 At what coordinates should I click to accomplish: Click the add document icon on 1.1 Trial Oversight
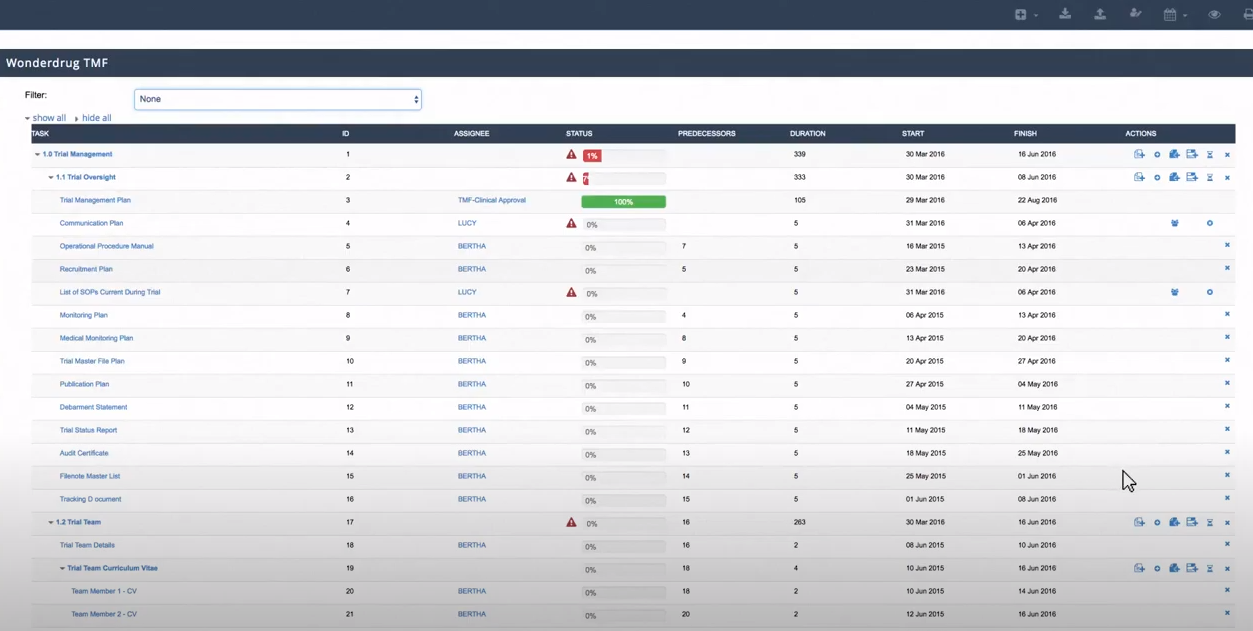pos(1139,177)
